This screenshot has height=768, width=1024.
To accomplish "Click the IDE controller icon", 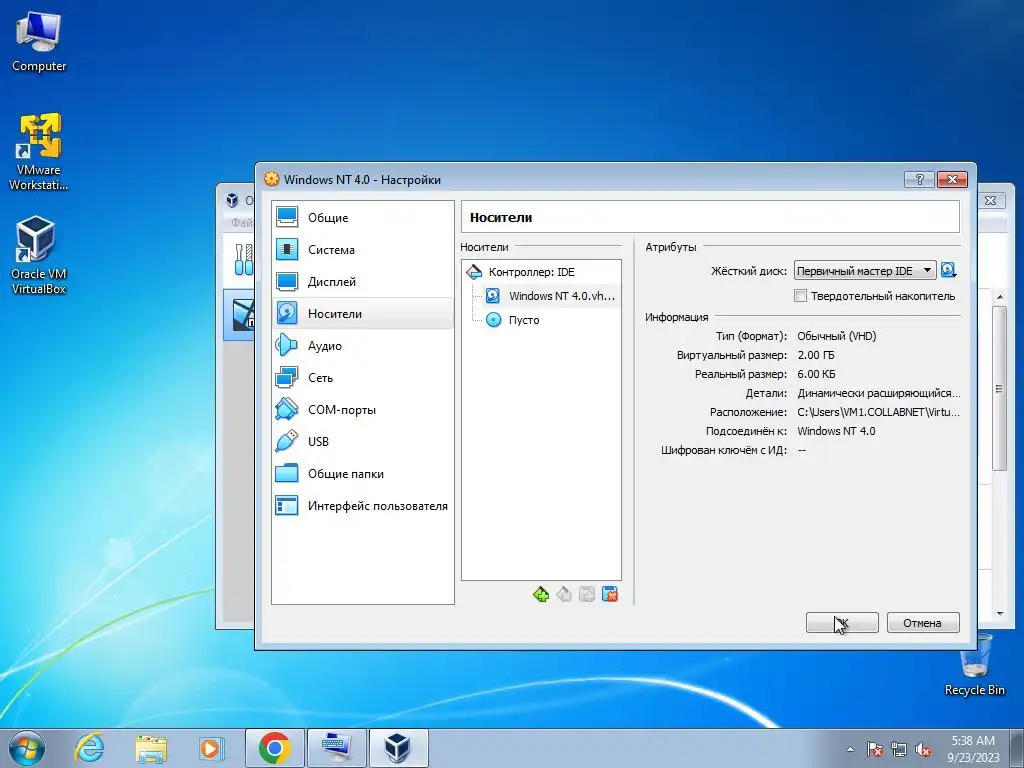I will [473, 272].
